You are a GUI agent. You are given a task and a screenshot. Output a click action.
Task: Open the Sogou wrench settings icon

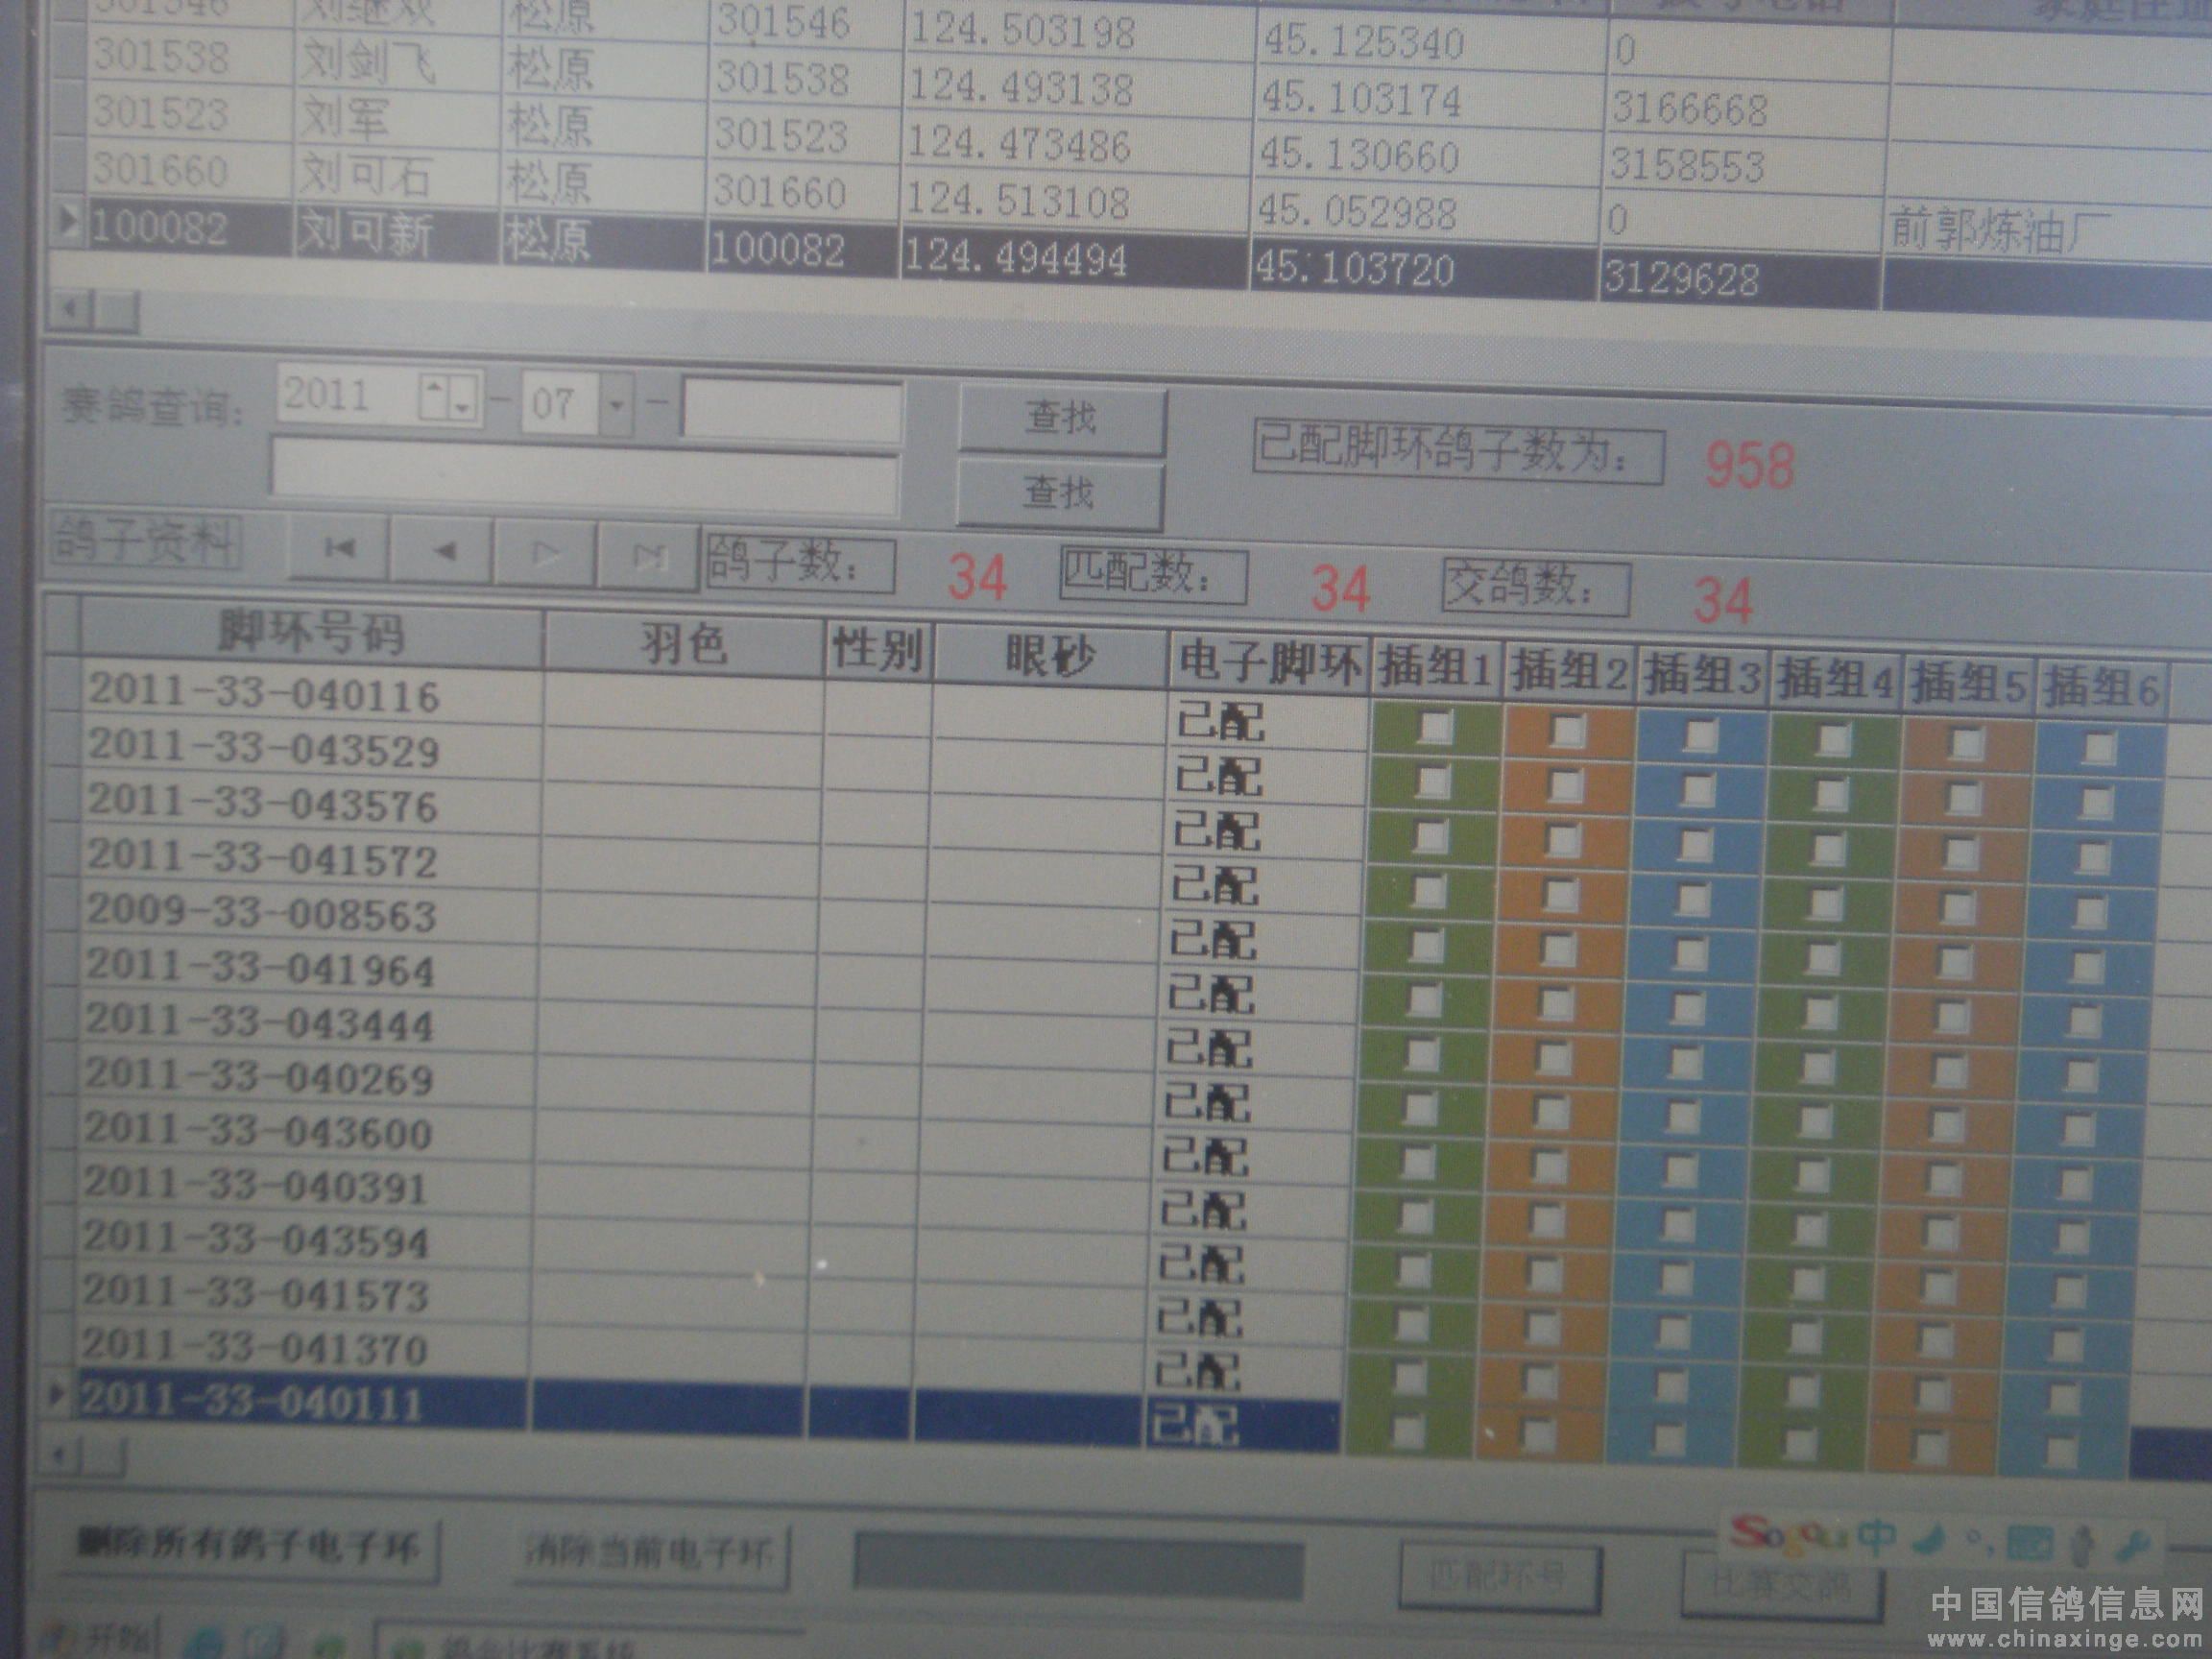pos(2133,1546)
